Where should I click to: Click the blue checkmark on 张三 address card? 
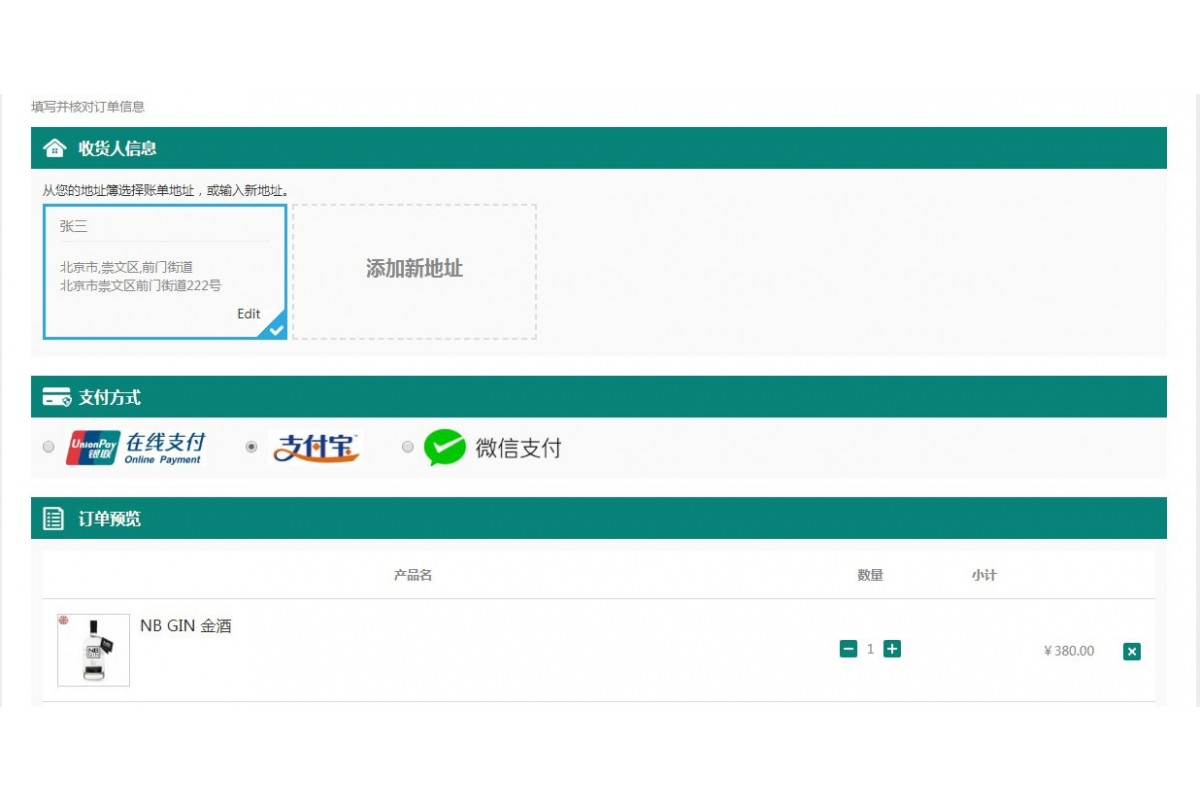[276, 329]
